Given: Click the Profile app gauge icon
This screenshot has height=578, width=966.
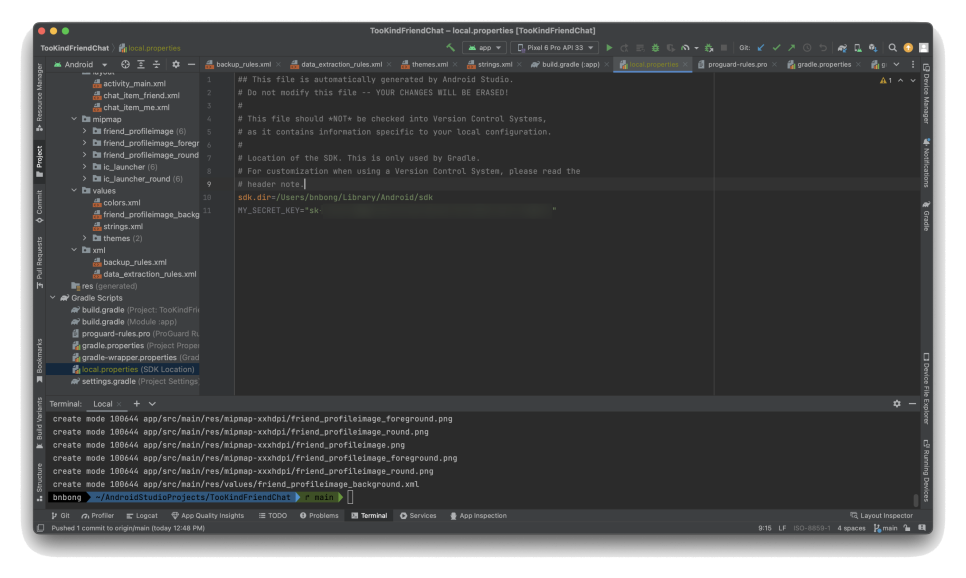Looking at the screenshot, I should (x=685, y=47).
